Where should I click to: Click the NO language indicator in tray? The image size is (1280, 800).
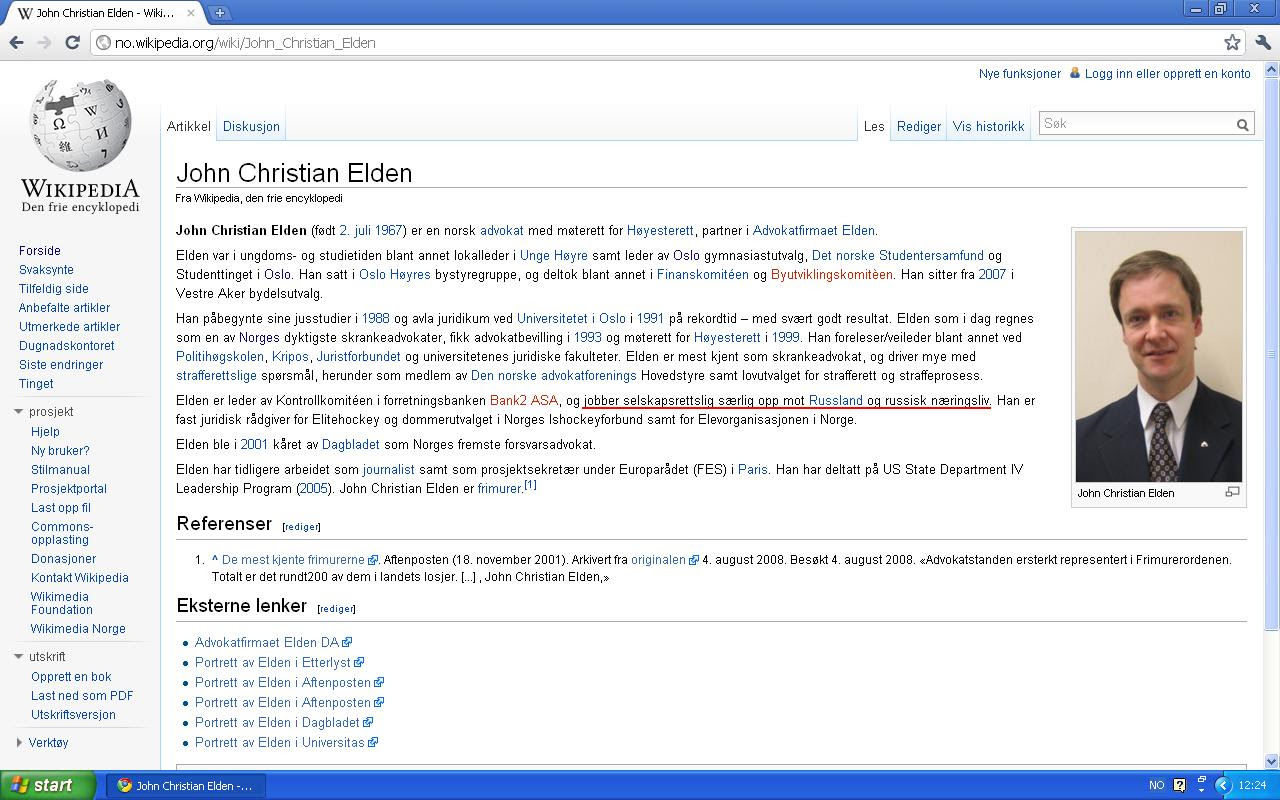pos(1157,786)
